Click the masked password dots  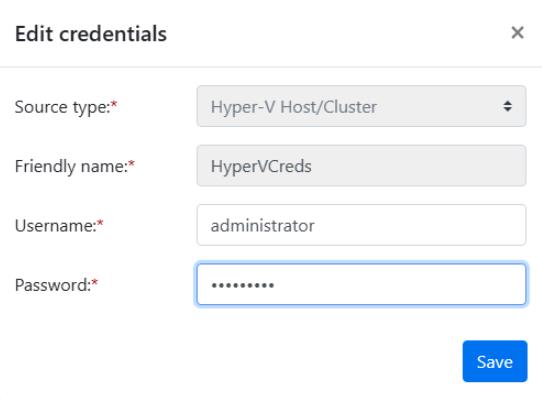[x=243, y=285]
